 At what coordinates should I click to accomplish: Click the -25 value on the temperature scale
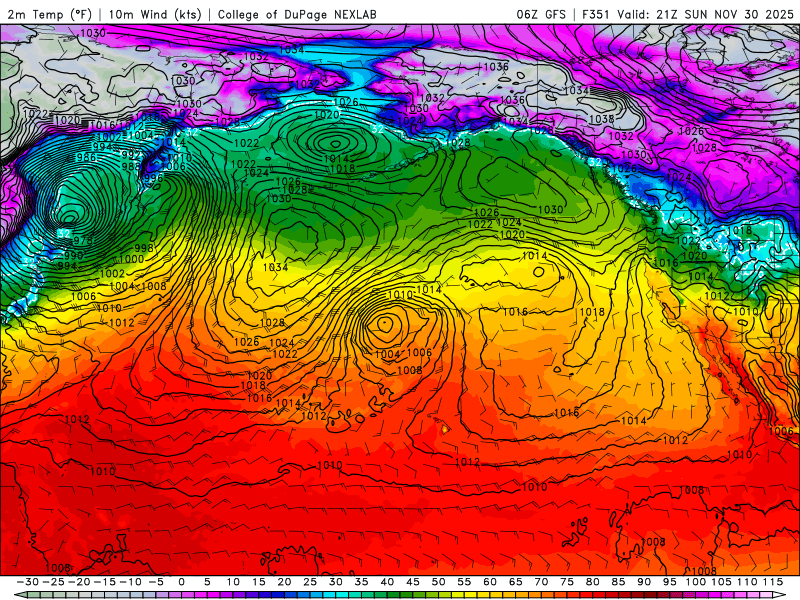[x=53, y=582]
